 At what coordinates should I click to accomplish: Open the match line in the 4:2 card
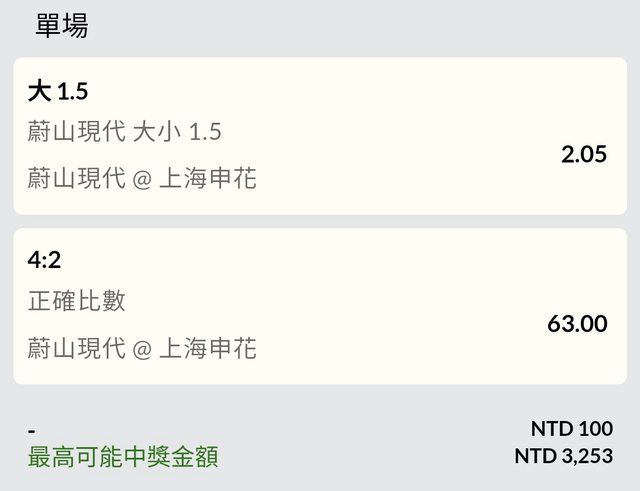pyautogui.click(x=142, y=348)
